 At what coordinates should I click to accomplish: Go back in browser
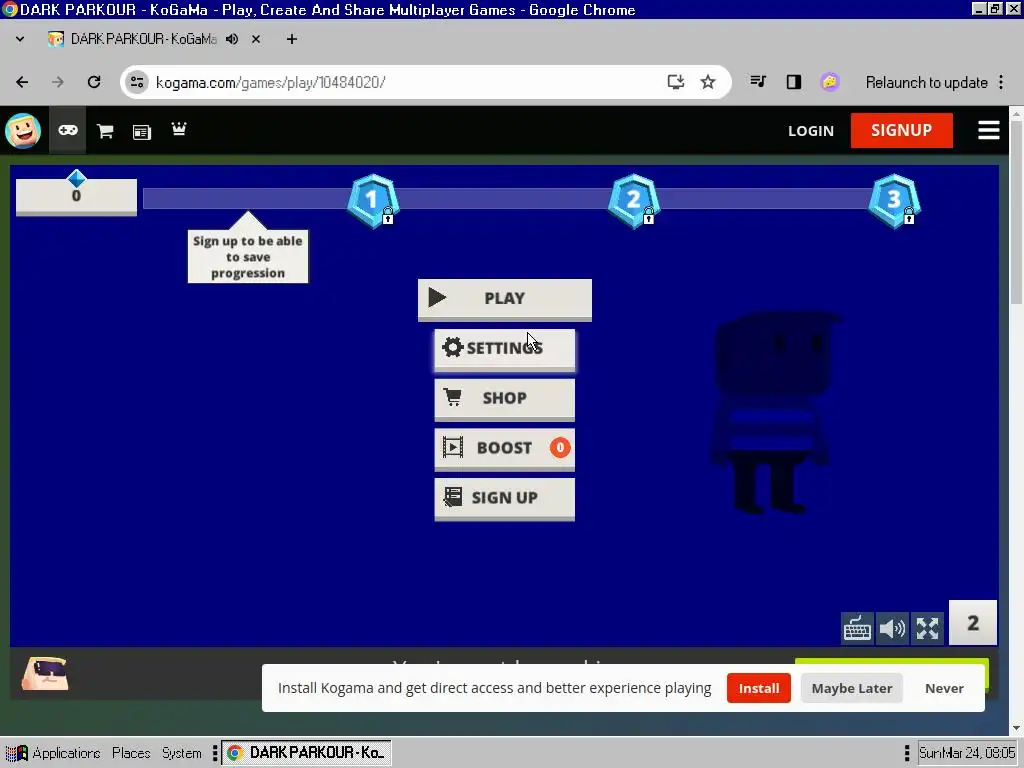point(22,82)
